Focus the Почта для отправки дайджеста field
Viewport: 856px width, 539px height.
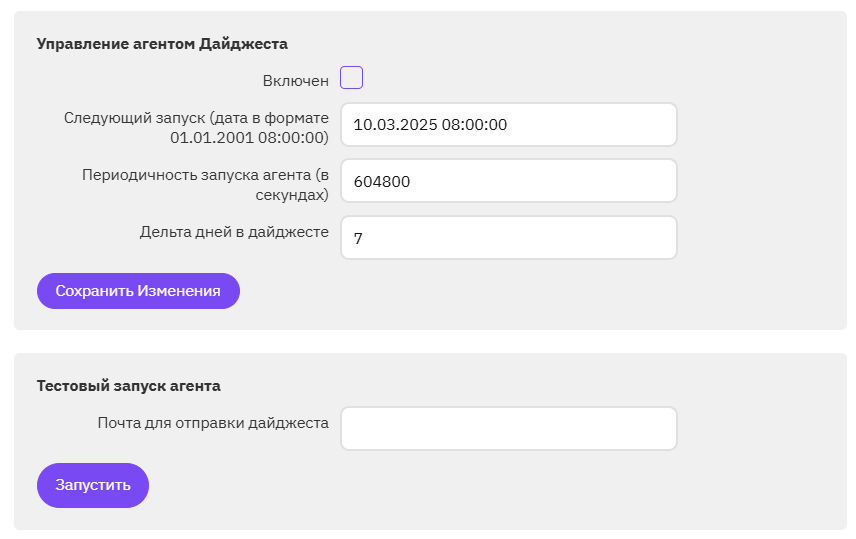(509, 428)
